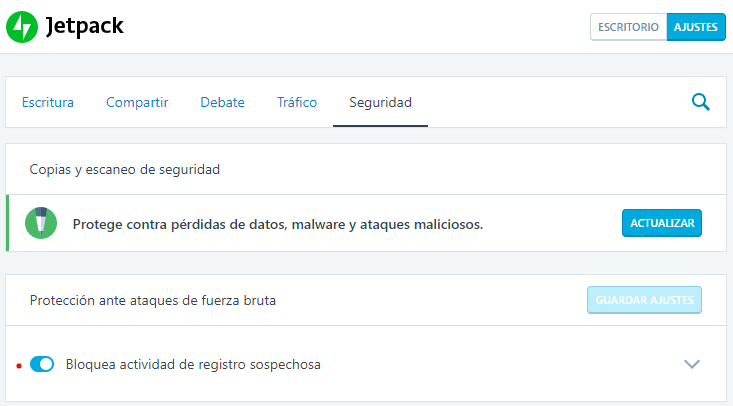This screenshot has height=406, width=733.
Task: Go to the Debate tab
Action: [x=223, y=102]
